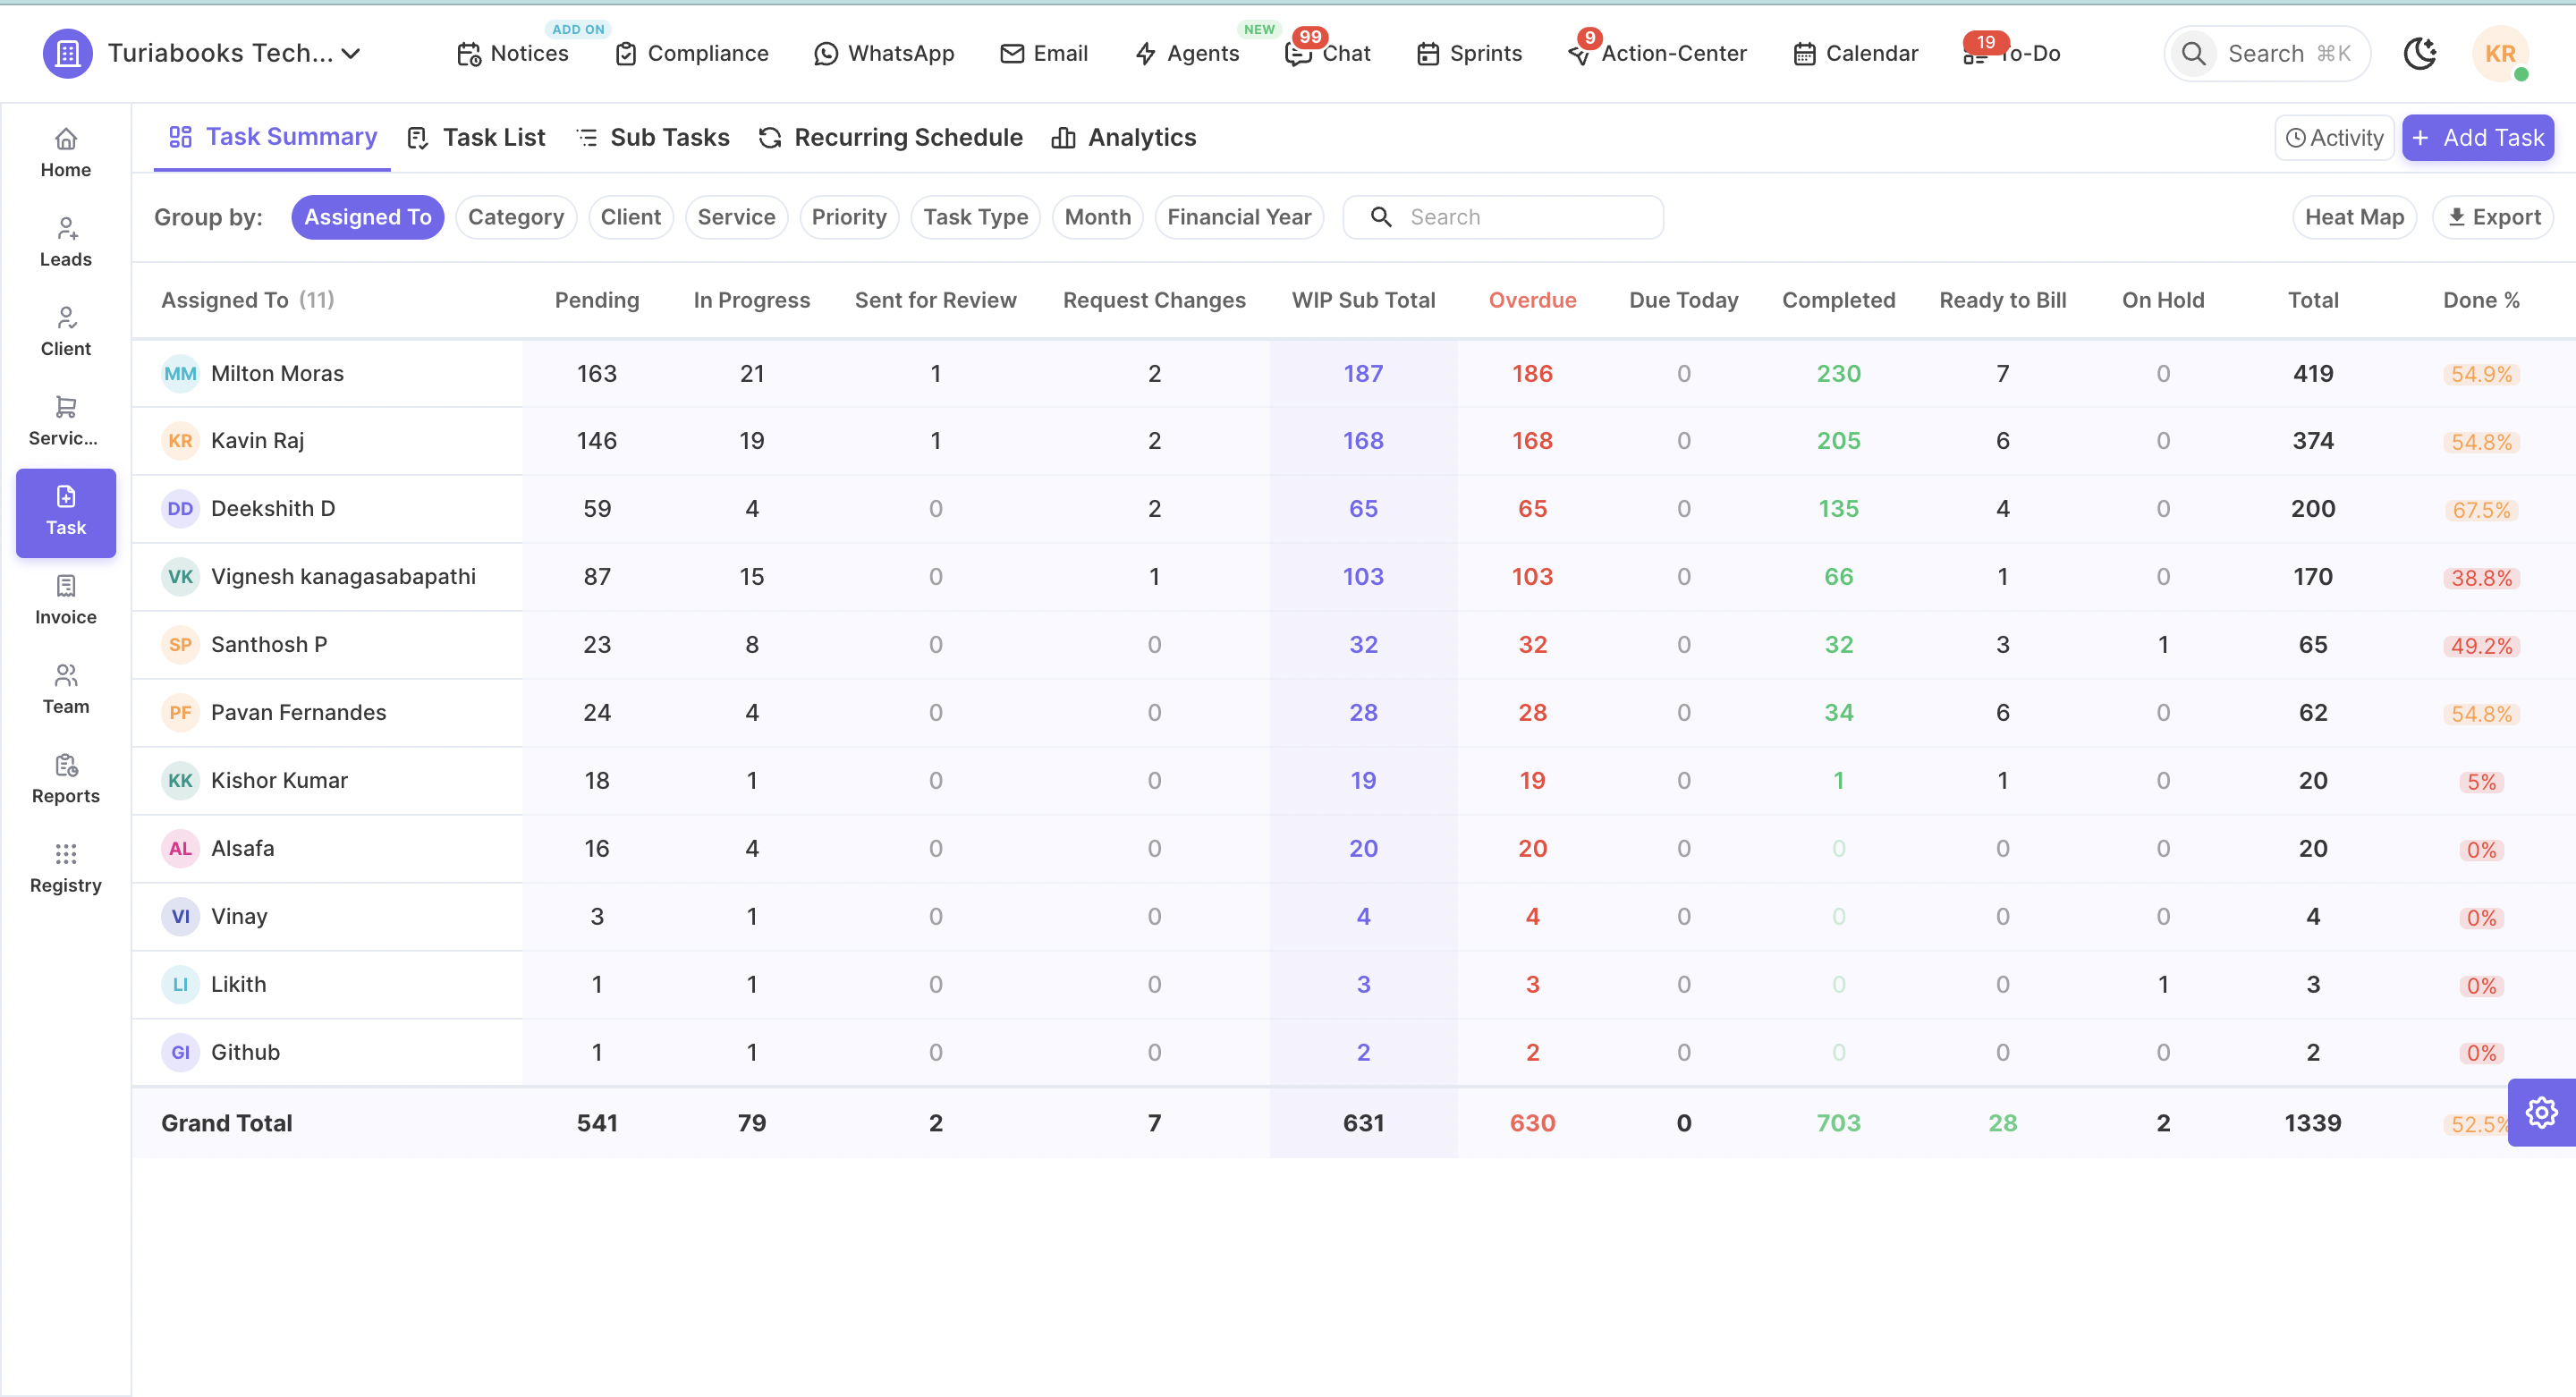Open the Recurring Schedule tab

[x=890, y=137]
